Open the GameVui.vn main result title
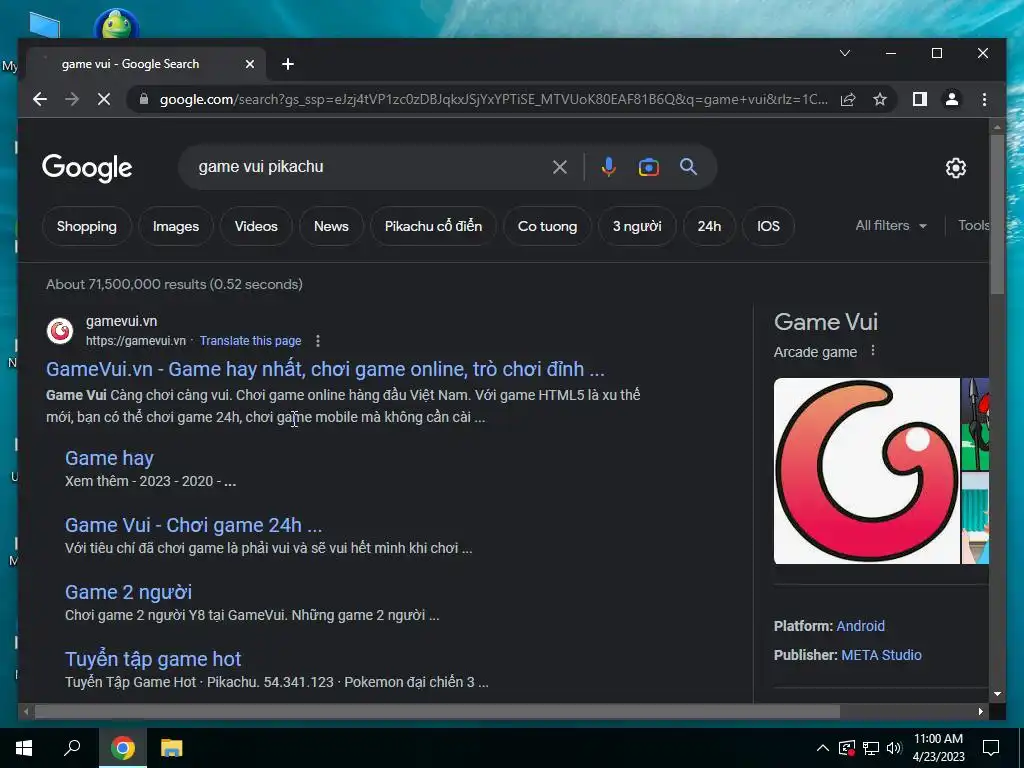The height and width of the screenshot is (768, 1024). pos(325,369)
